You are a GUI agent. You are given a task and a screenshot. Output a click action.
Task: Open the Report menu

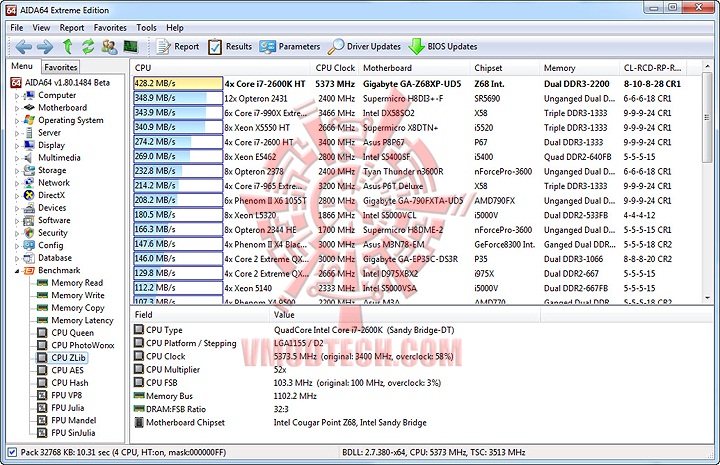(72, 28)
